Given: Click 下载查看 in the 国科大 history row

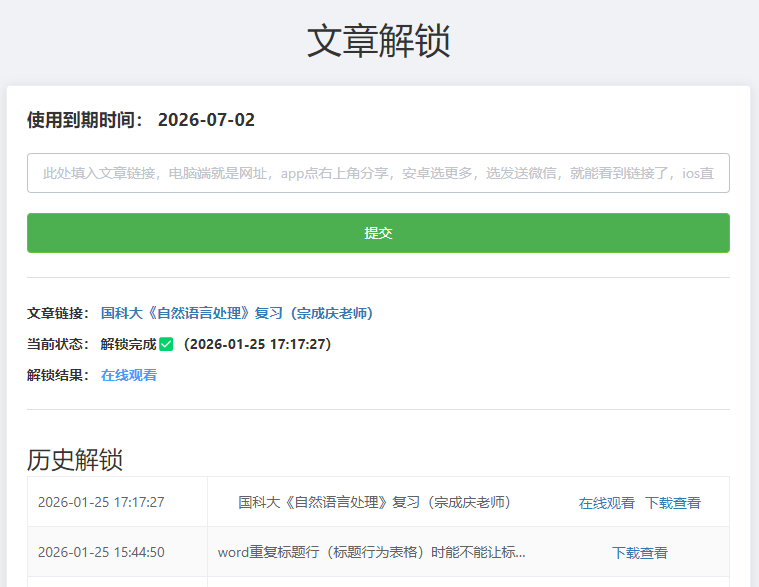Looking at the screenshot, I should [672, 503].
